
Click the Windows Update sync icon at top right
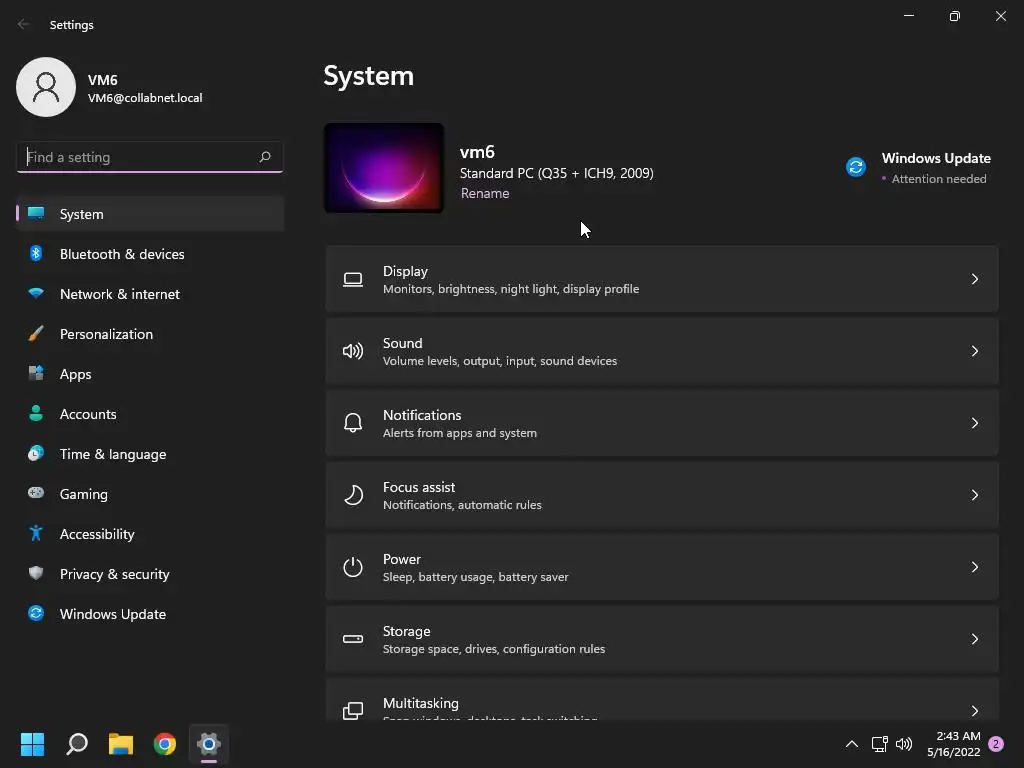pyautogui.click(x=856, y=167)
